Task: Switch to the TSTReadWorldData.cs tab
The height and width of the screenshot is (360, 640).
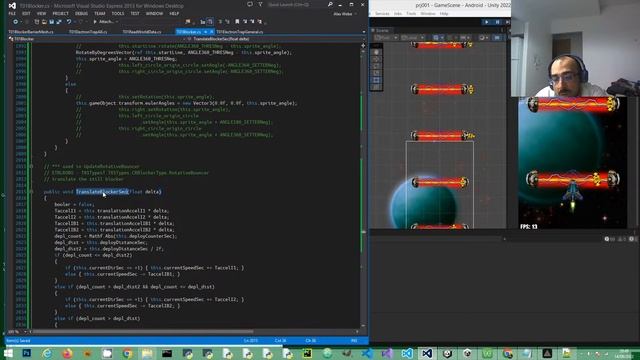Action: click(142, 31)
